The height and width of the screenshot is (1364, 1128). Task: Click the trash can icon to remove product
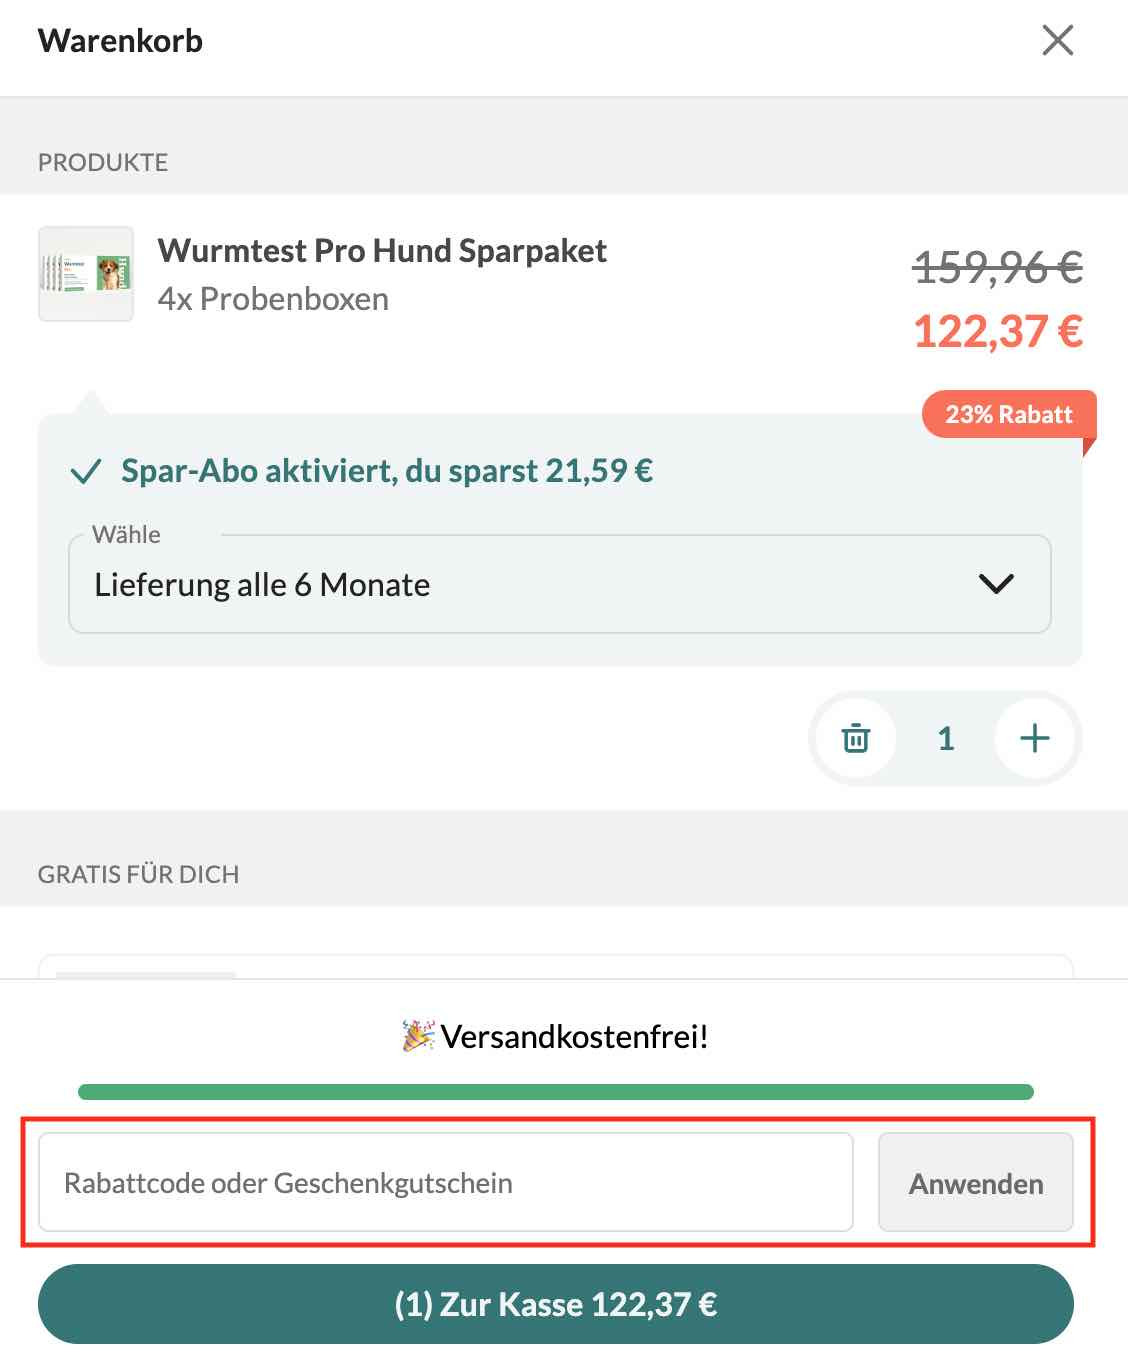(854, 738)
